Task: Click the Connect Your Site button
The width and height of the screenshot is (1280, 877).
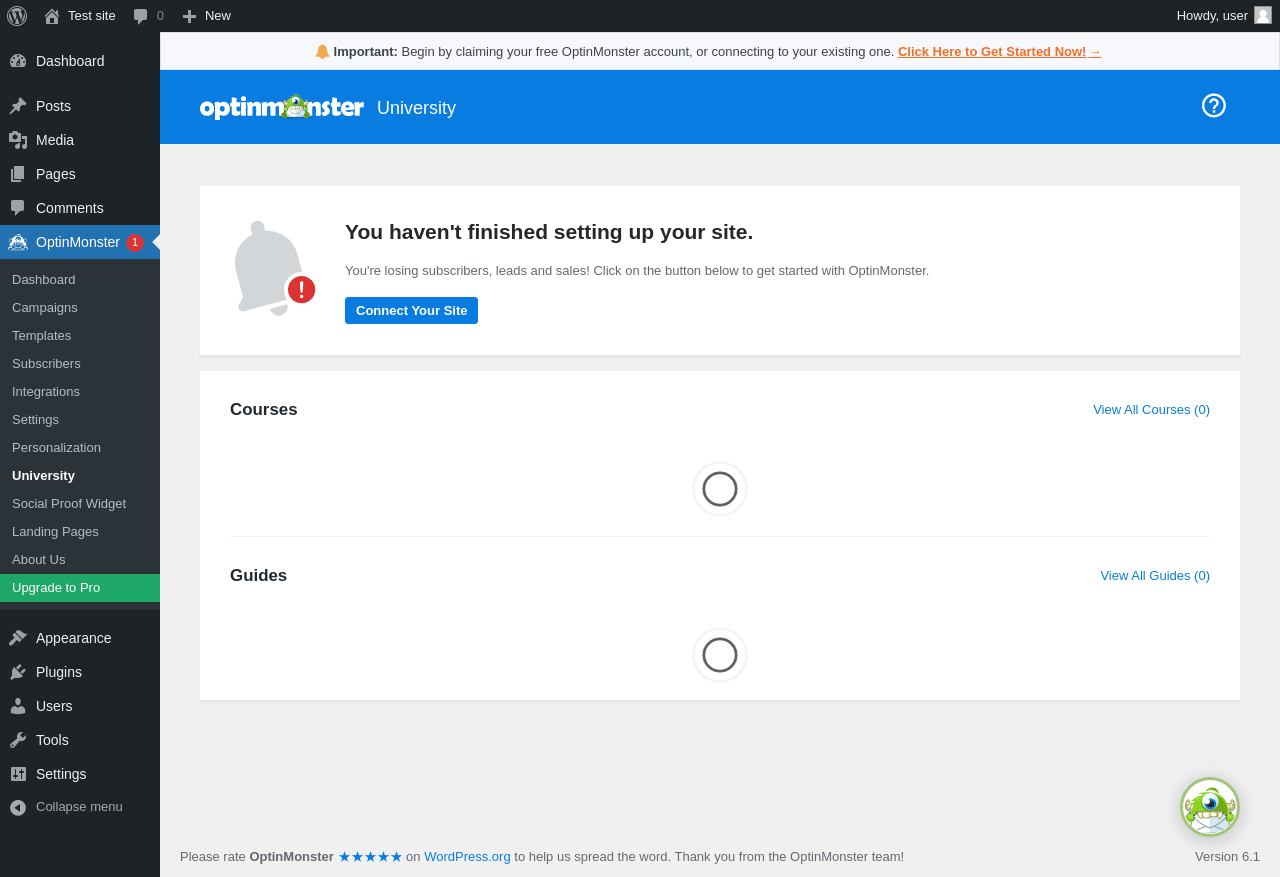Action: [411, 310]
